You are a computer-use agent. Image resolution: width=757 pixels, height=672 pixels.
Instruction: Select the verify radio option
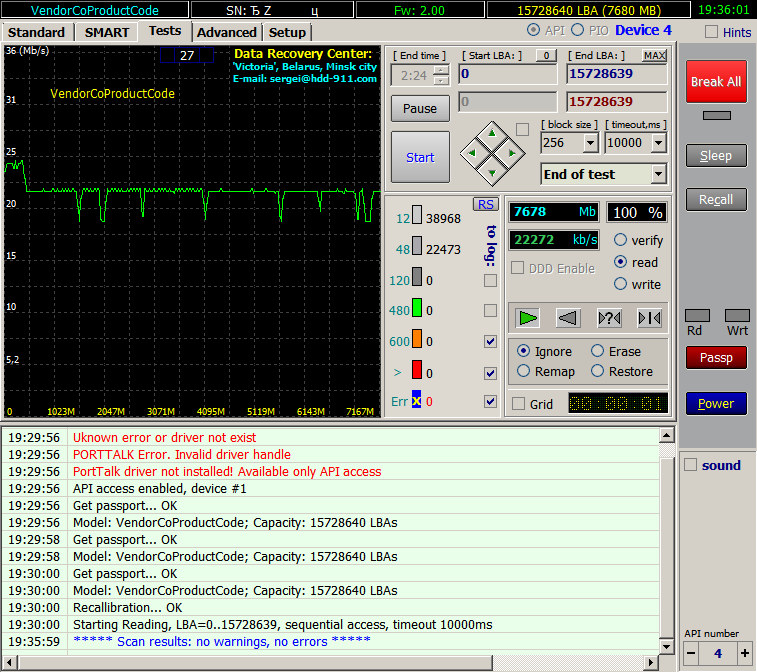621,240
